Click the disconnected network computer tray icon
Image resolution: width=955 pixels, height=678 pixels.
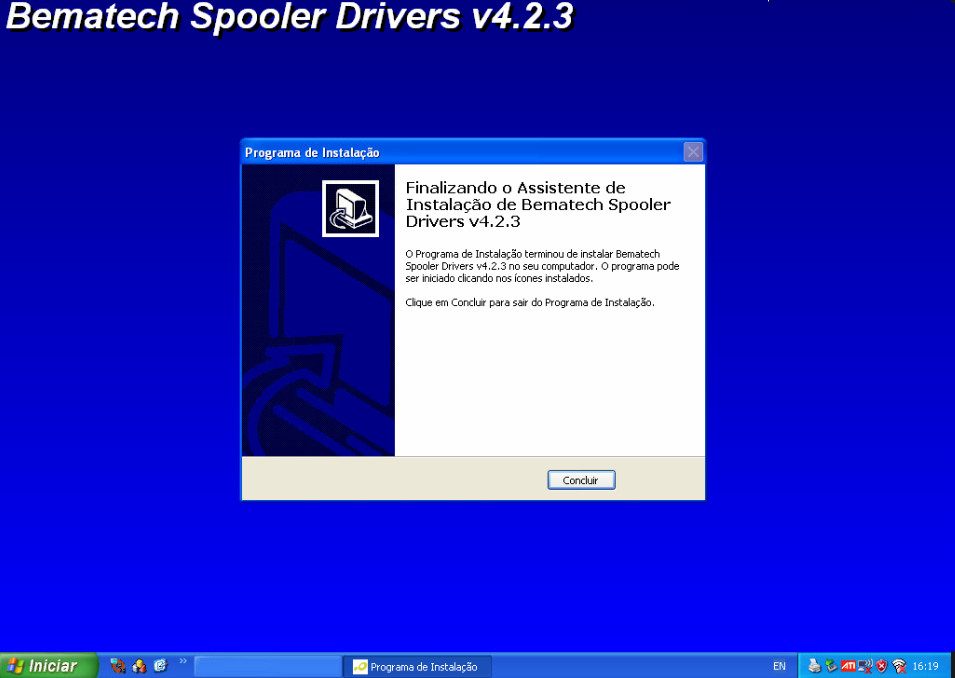[865, 666]
